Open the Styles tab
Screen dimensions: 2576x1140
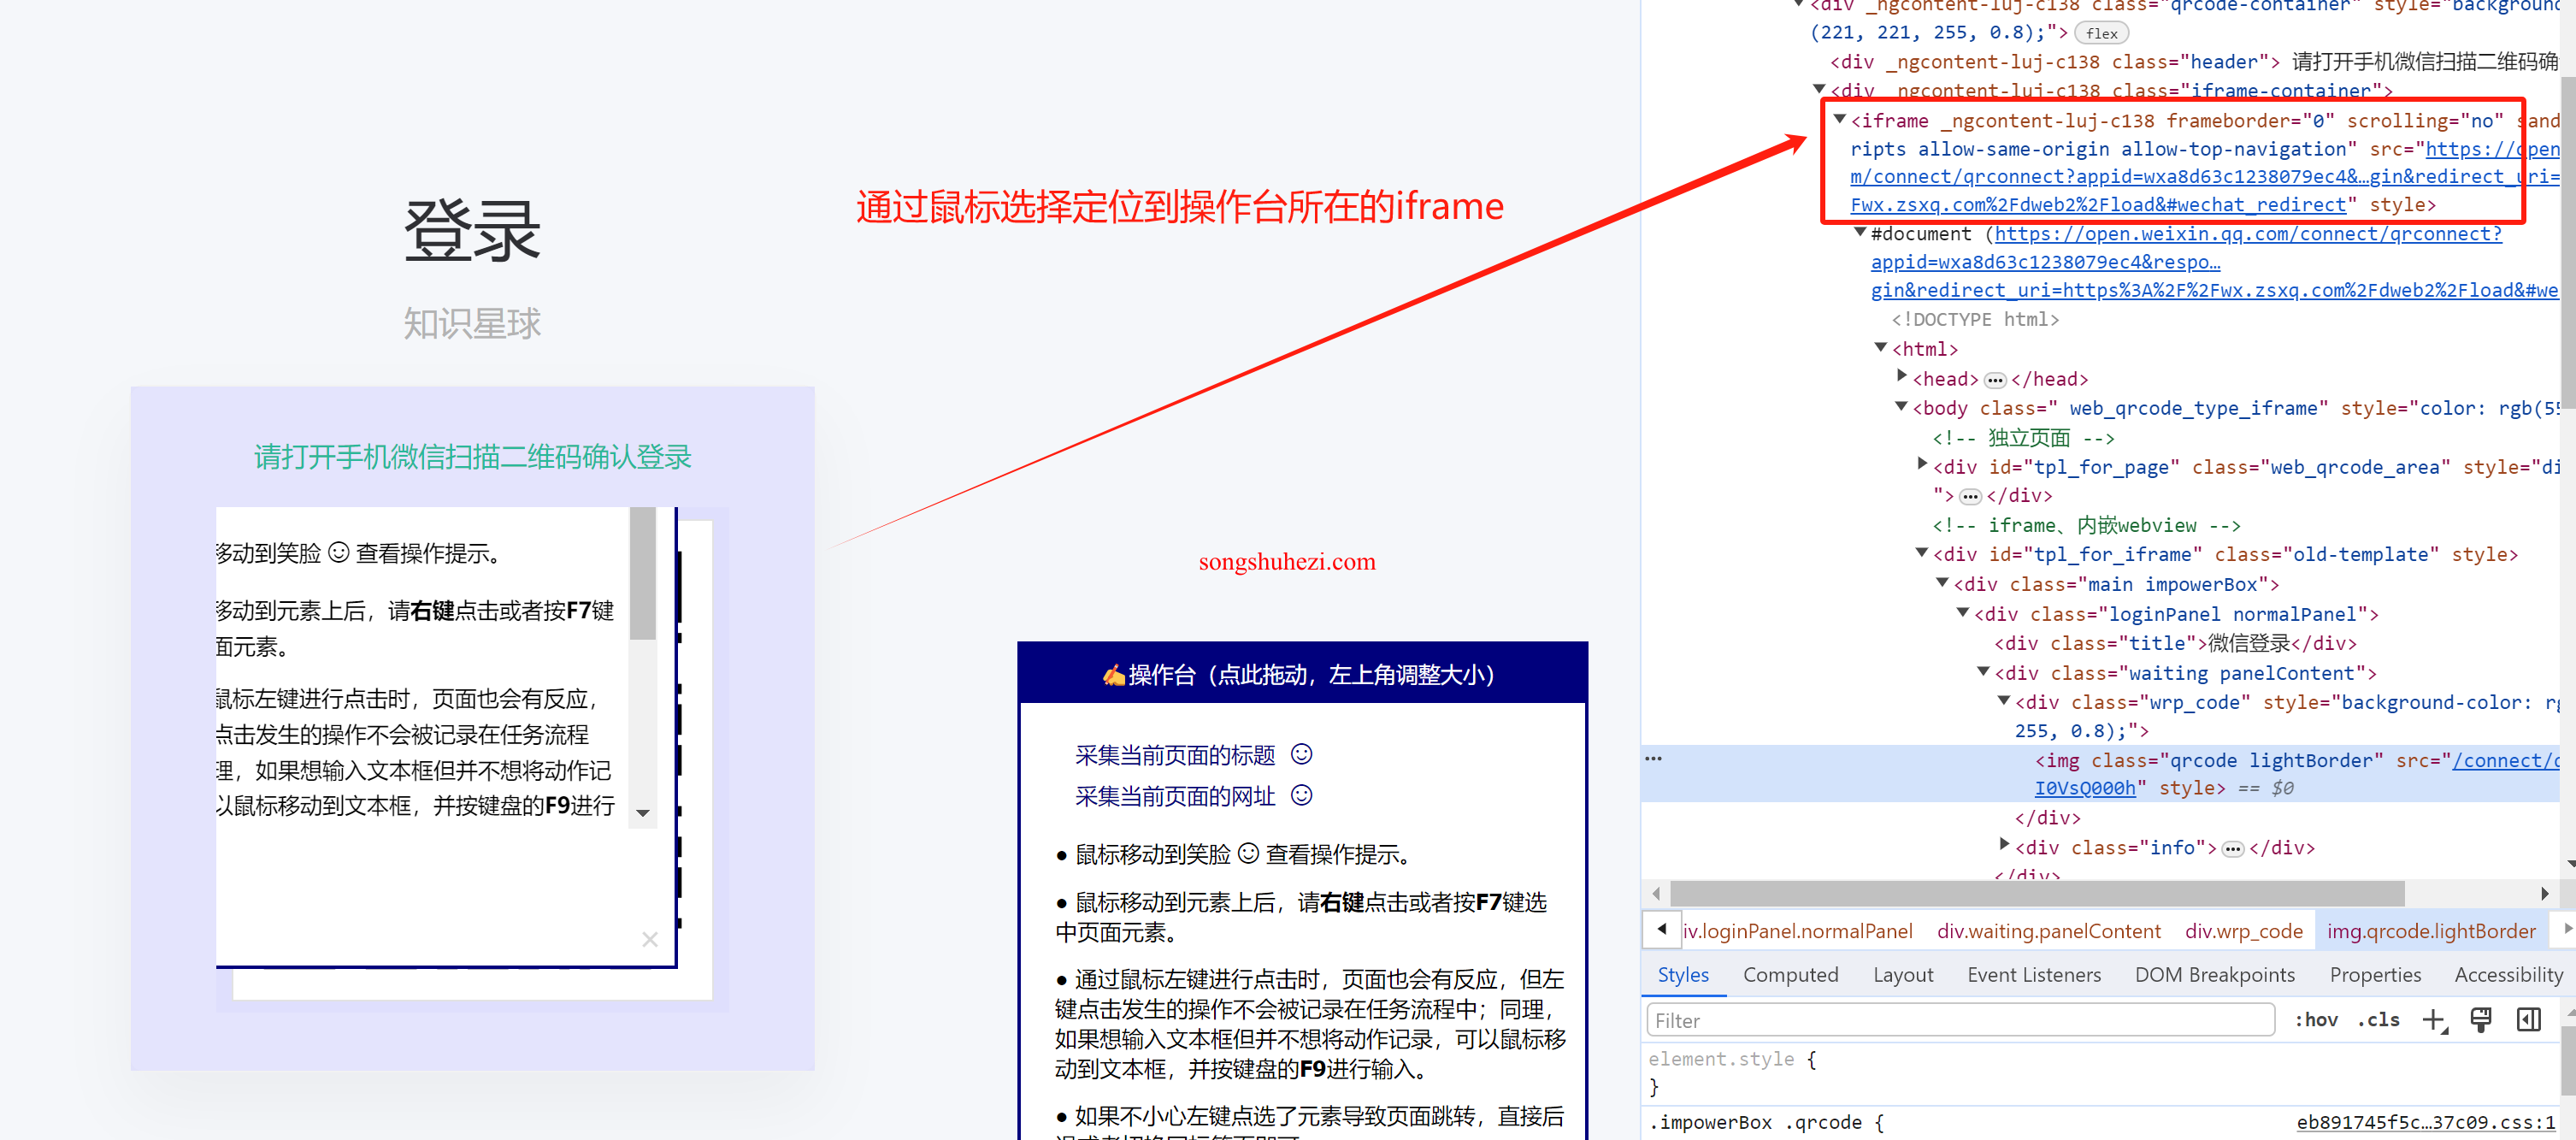point(1683,974)
